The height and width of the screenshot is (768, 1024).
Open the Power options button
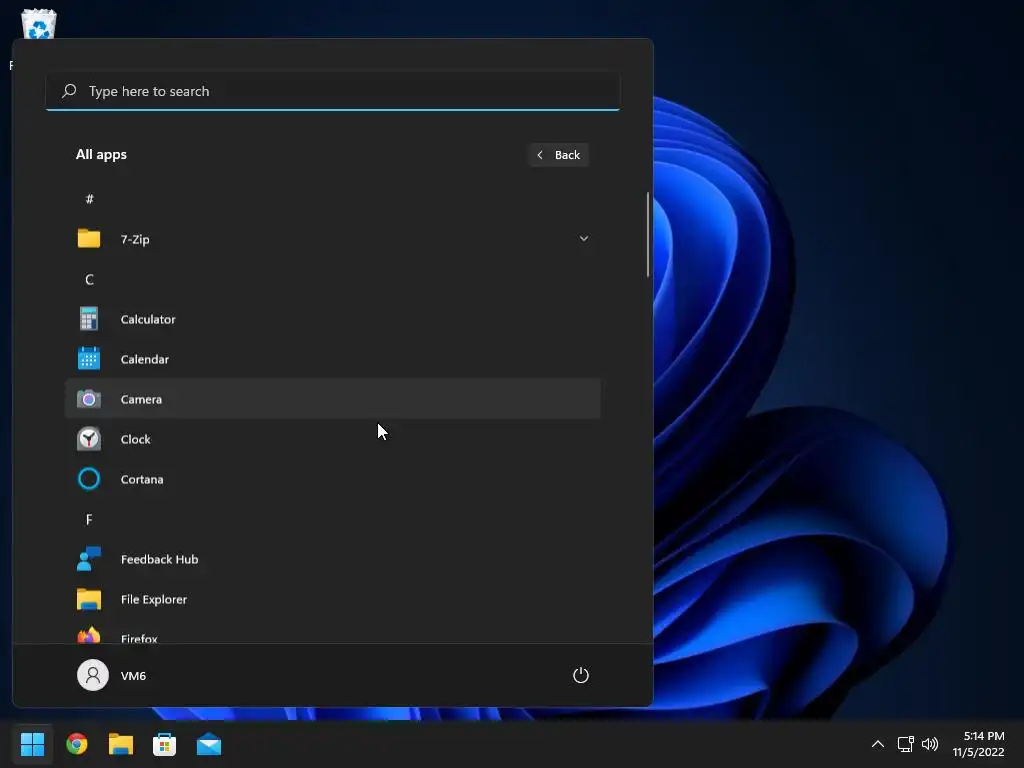tap(581, 675)
